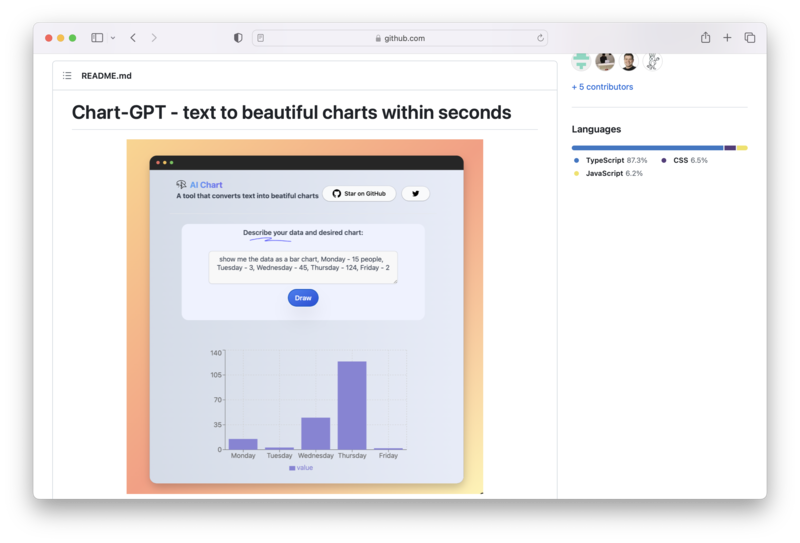Open the JavaScript 6.2% language link
The width and height of the screenshot is (800, 543).
(614, 173)
